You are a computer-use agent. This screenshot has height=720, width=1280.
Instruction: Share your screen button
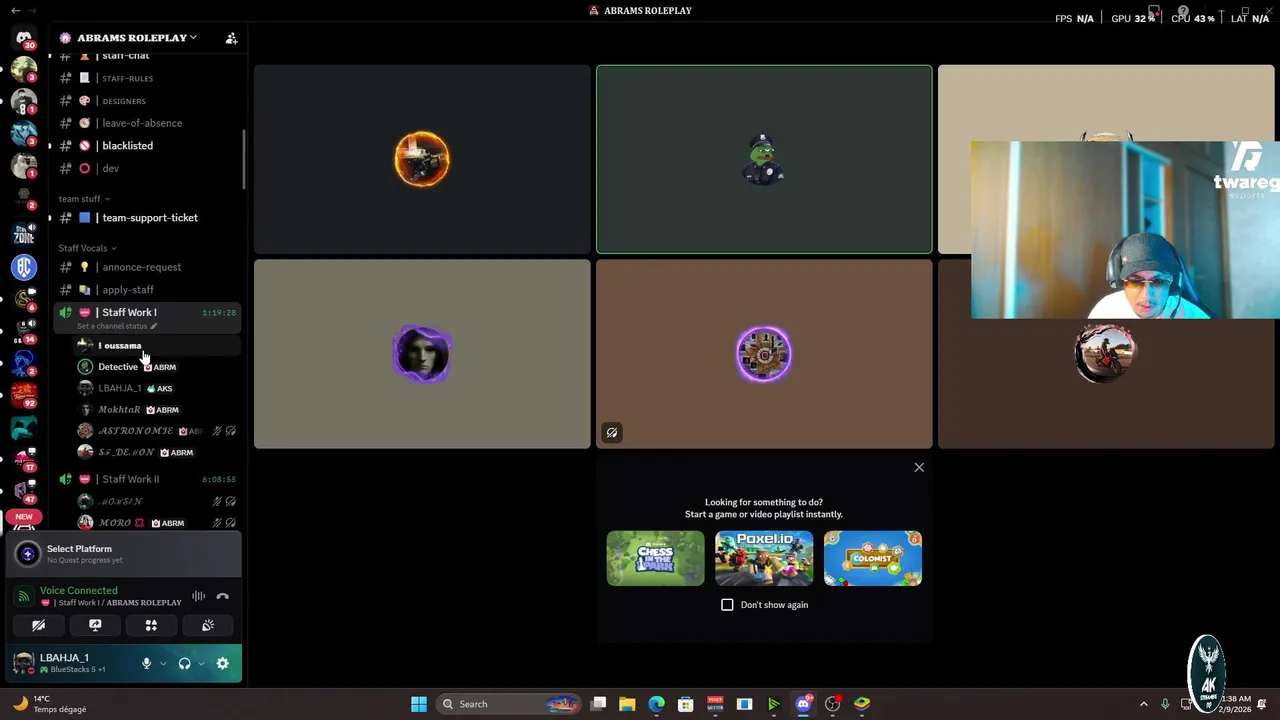tap(95, 625)
